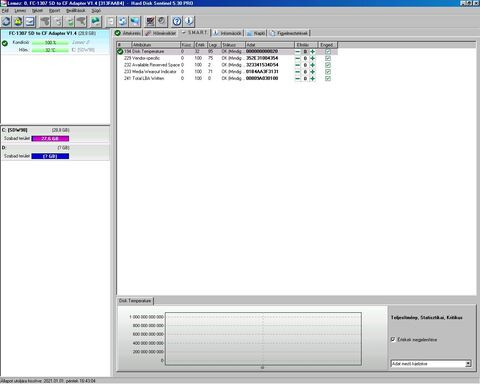The width and height of the screenshot is (480, 384).
Task: Click the second grey disk test icon
Action: click(x=57, y=22)
